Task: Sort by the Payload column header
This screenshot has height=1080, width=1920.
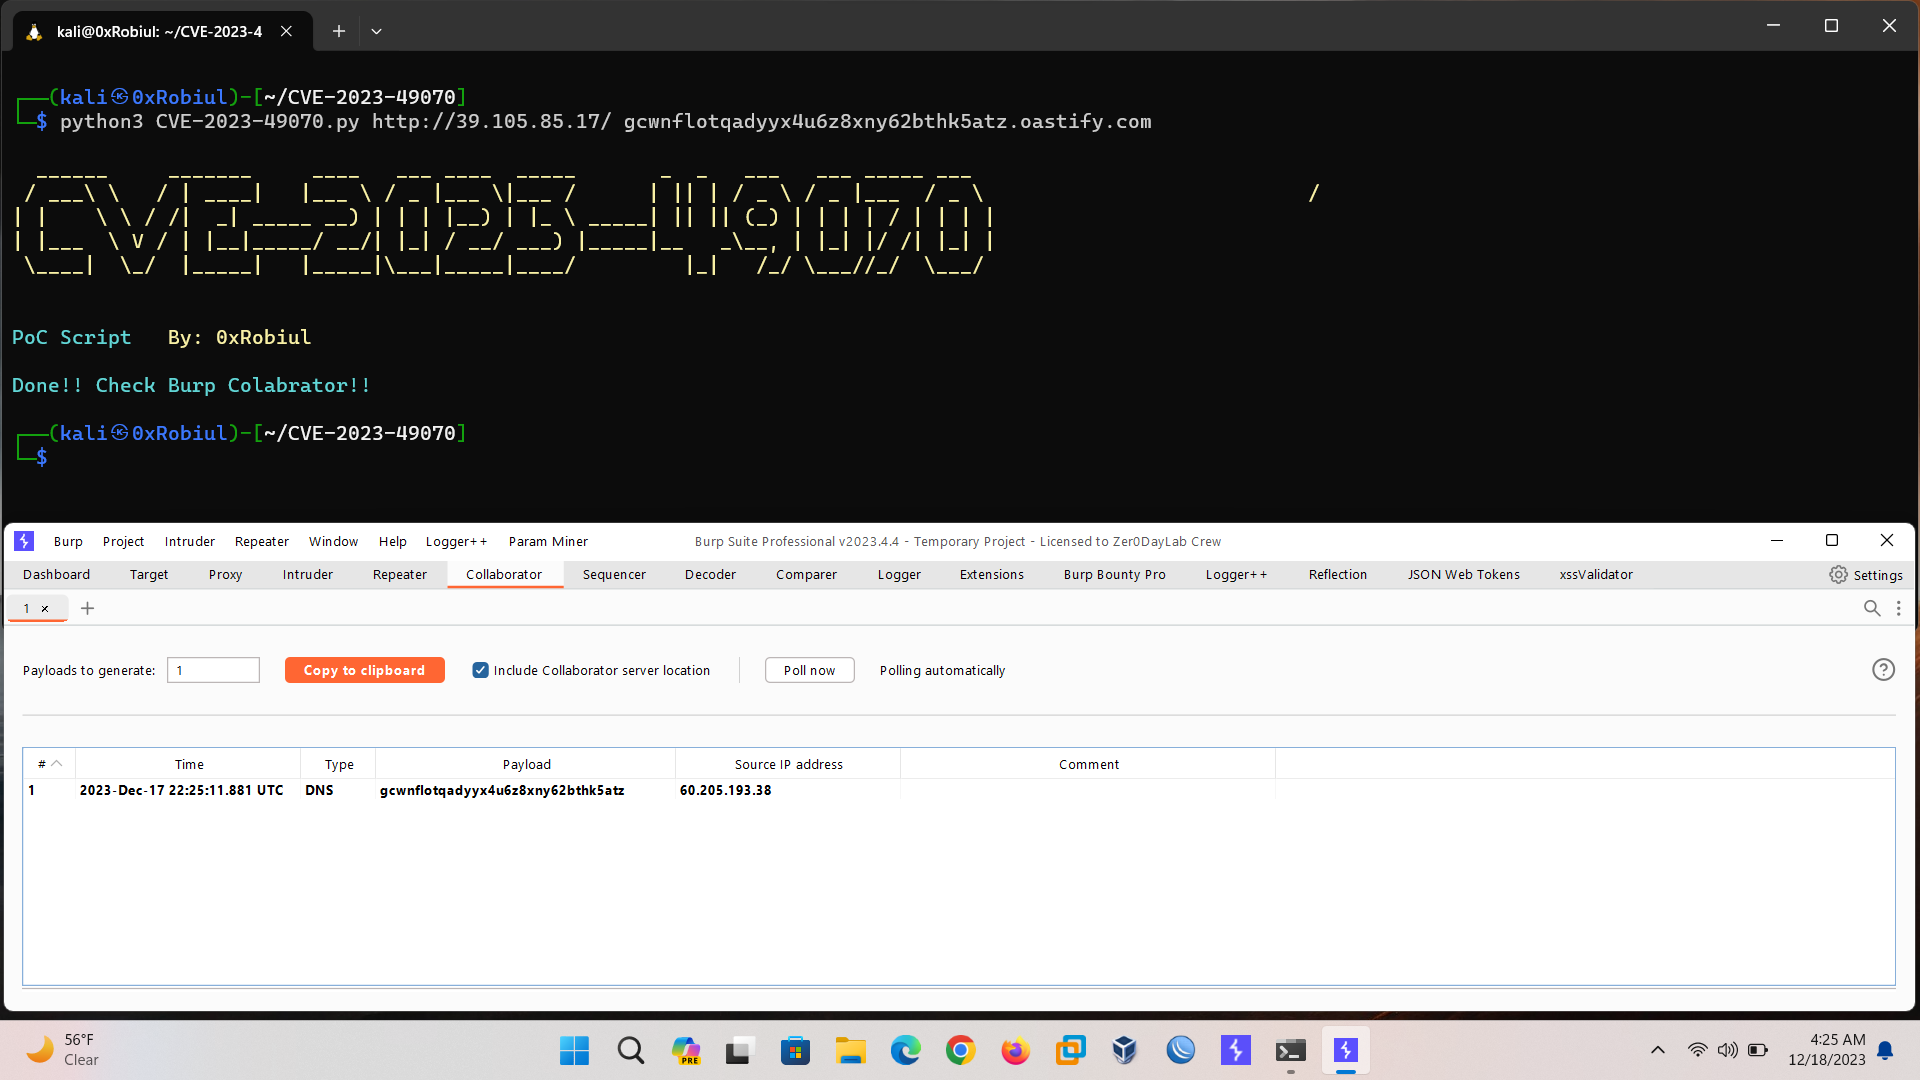Action: tap(526, 764)
